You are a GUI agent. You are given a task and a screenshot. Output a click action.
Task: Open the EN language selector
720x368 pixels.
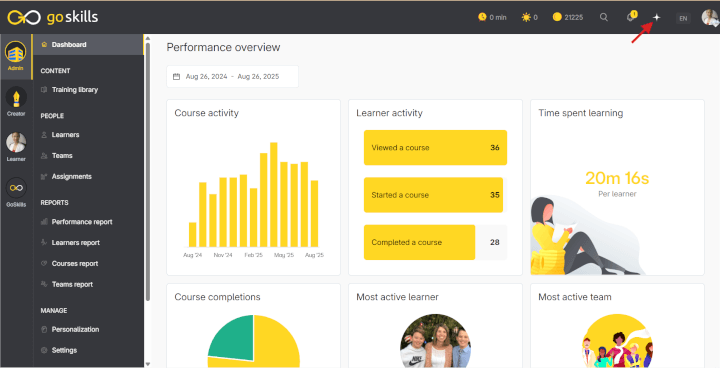pyautogui.click(x=683, y=18)
